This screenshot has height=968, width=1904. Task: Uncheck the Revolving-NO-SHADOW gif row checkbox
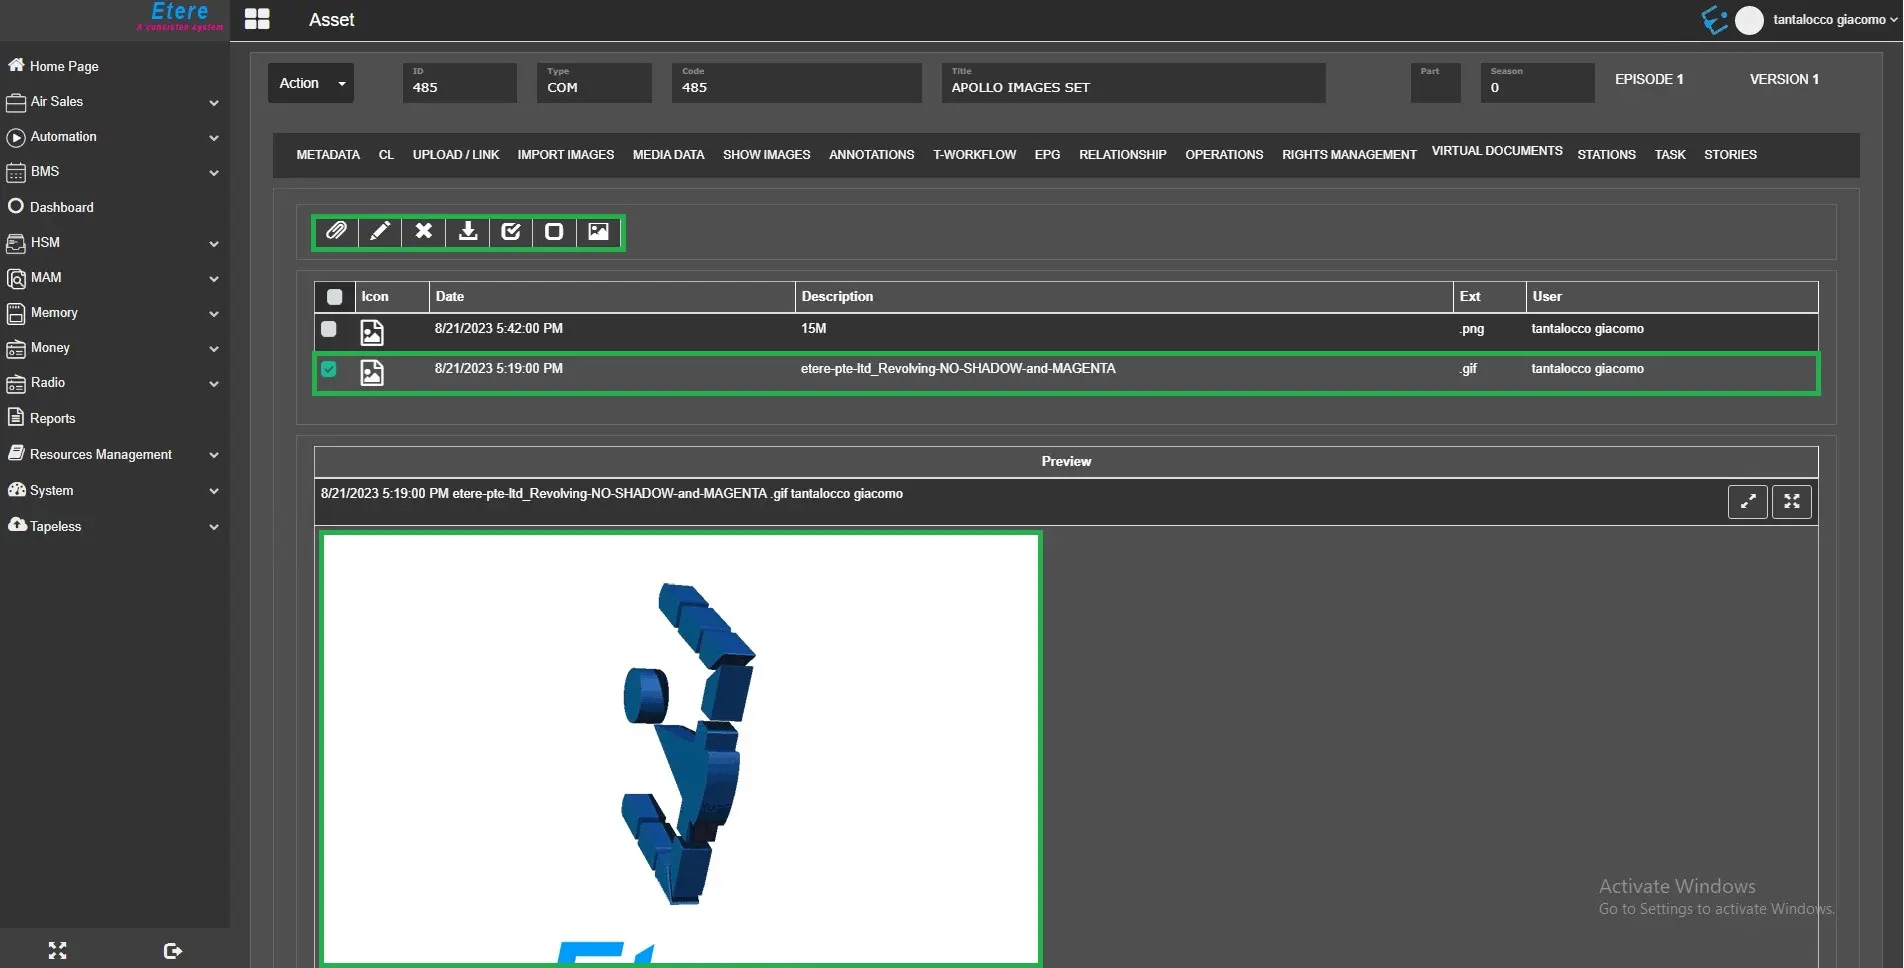(329, 369)
